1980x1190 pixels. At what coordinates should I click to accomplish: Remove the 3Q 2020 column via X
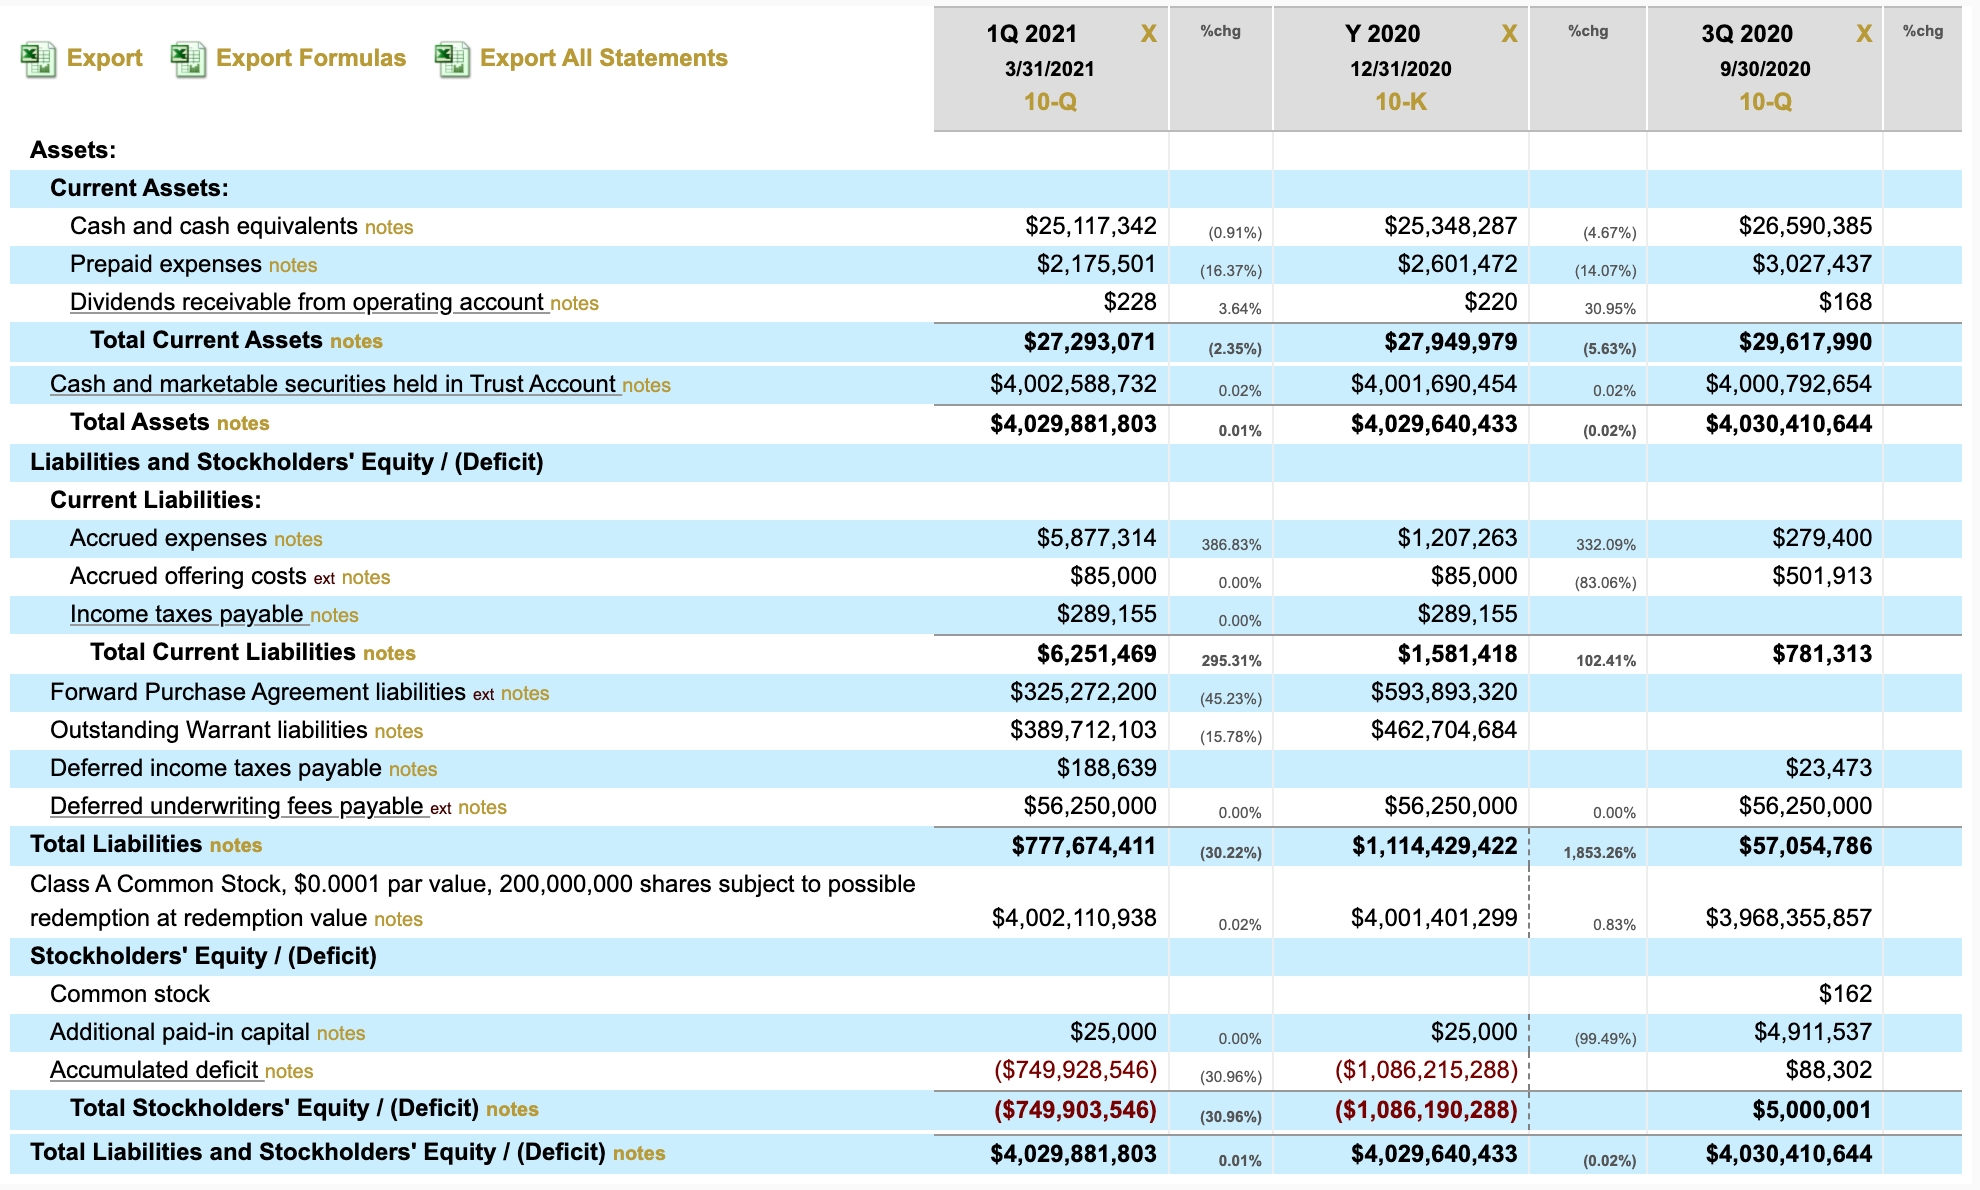pyautogui.click(x=1863, y=34)
